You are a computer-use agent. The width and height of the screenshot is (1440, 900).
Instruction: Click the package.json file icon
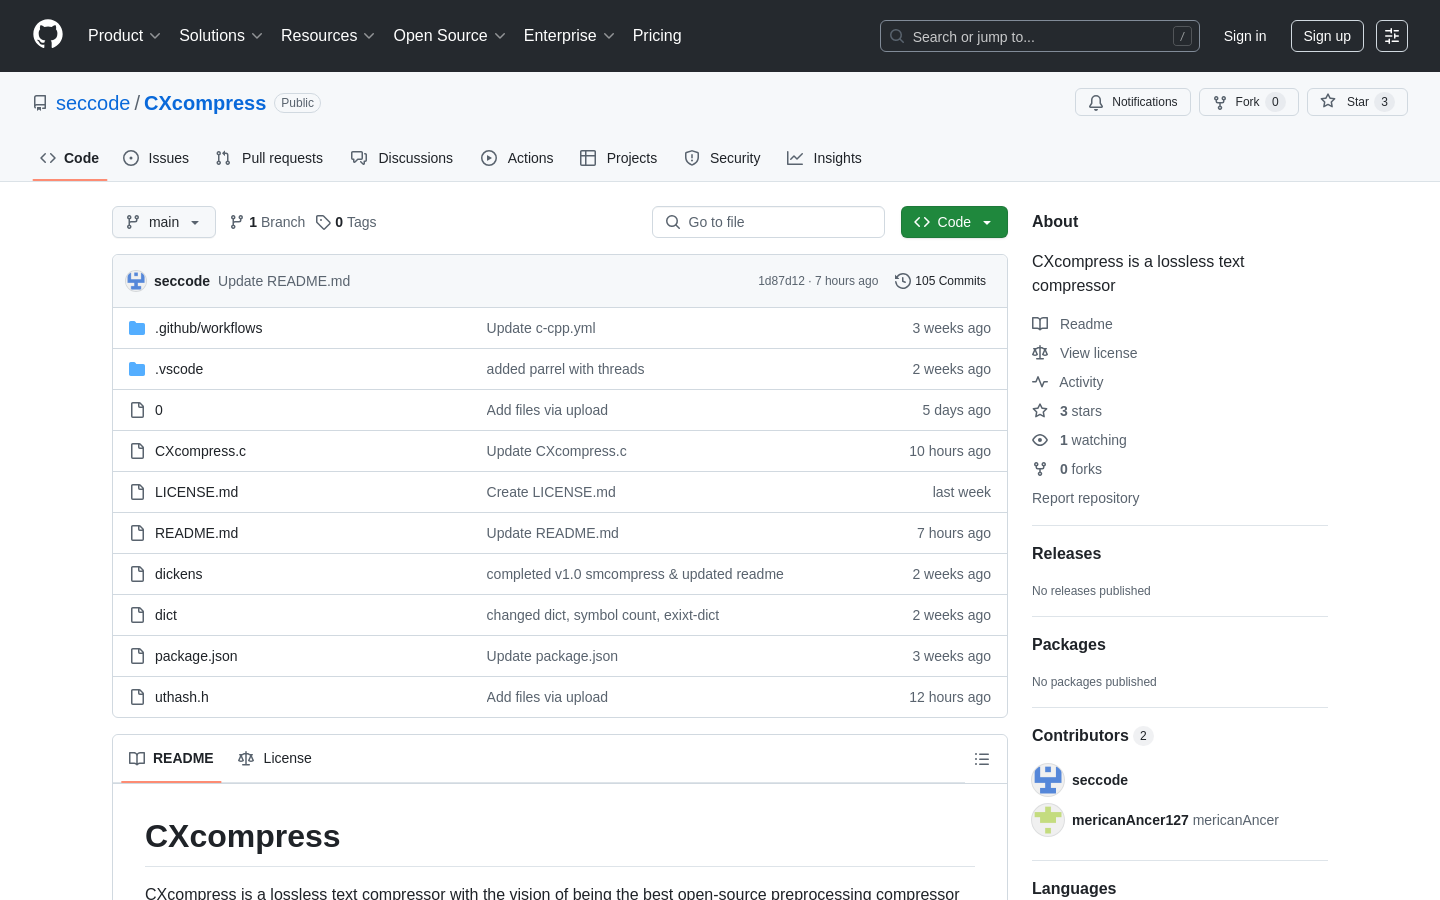[x=137, y=656]
